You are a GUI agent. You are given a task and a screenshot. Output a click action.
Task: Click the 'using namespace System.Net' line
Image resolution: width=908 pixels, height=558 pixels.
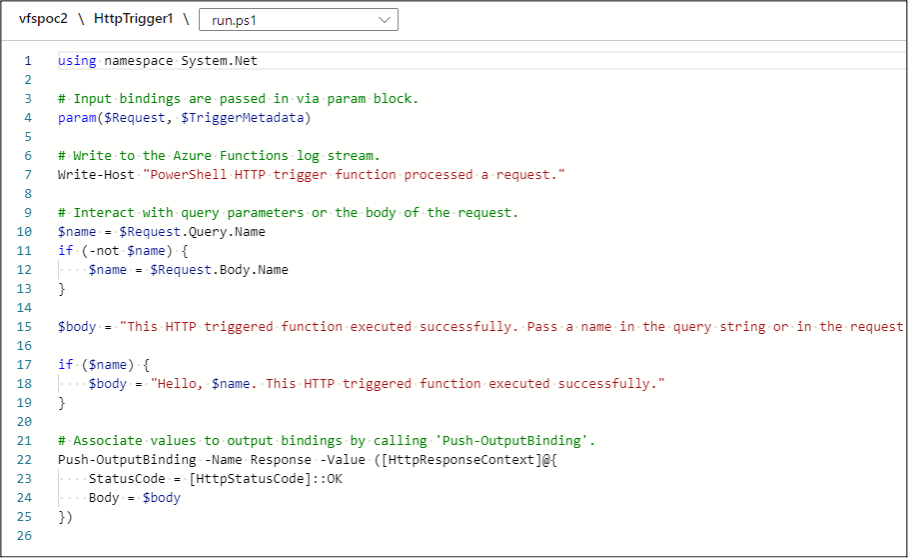click(x=158, y=61)
